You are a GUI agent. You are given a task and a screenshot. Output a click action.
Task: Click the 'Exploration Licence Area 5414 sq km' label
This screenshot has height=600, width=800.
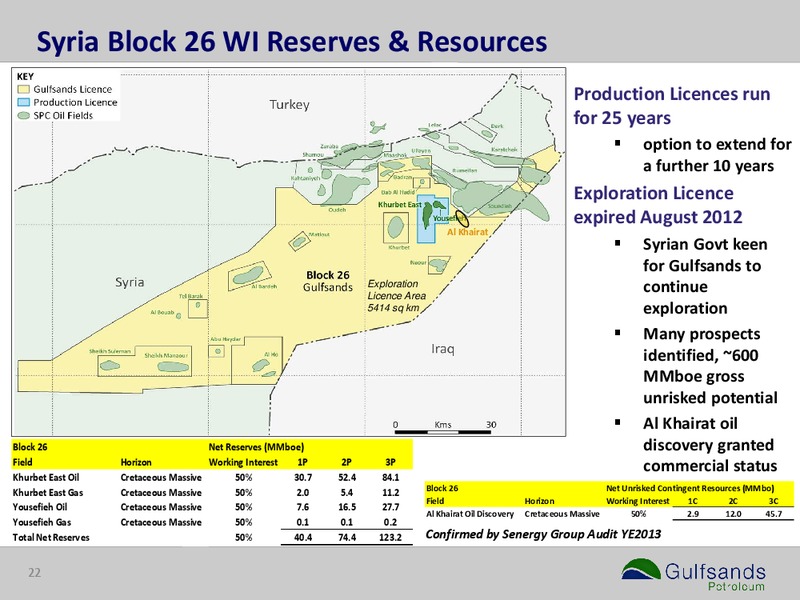click(396, 296)
